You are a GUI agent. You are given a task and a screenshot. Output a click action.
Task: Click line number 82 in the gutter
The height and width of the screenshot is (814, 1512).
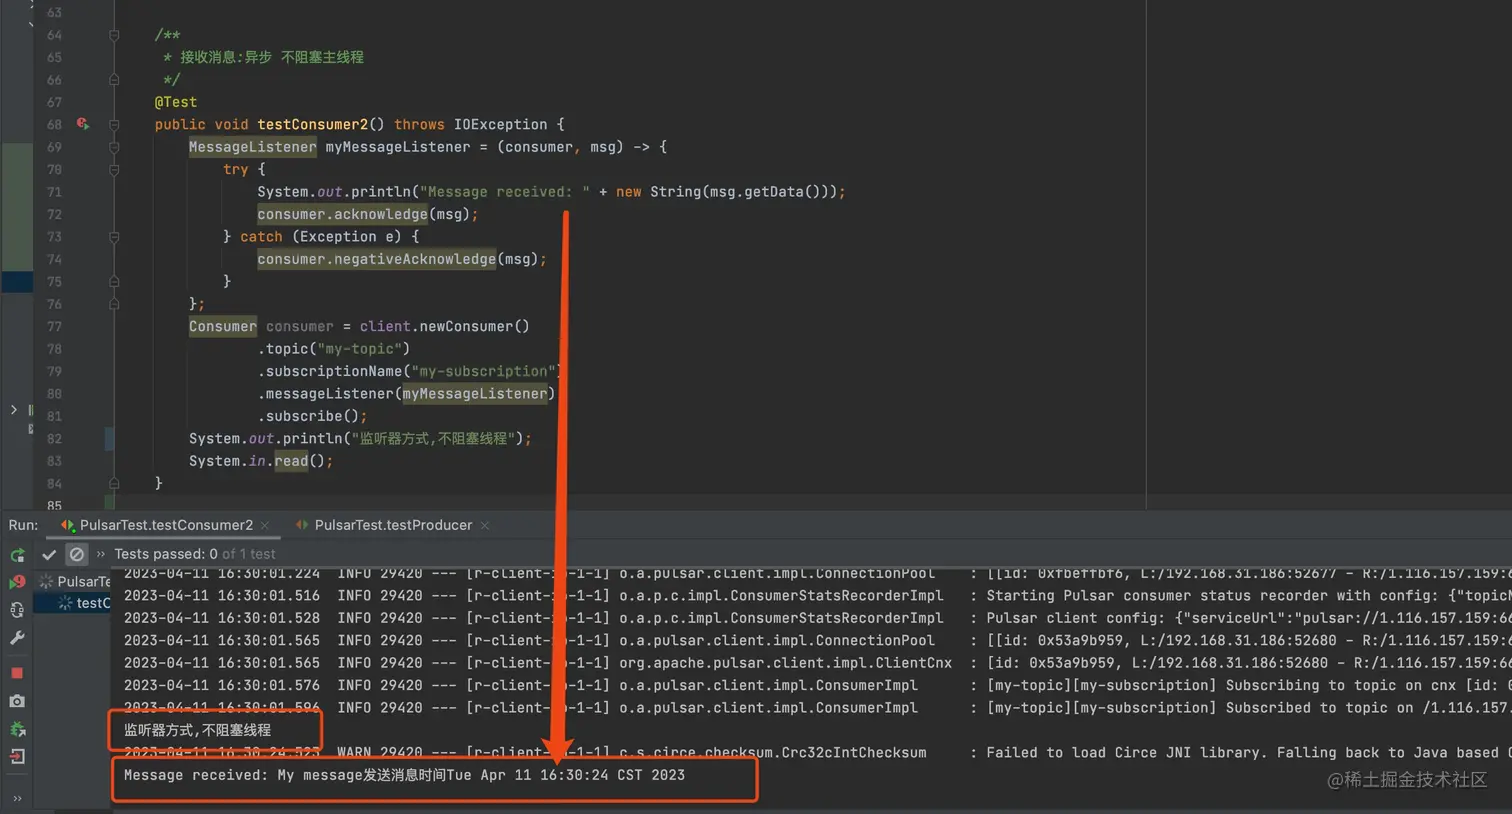pyautogui.click(x=54, y=439)
